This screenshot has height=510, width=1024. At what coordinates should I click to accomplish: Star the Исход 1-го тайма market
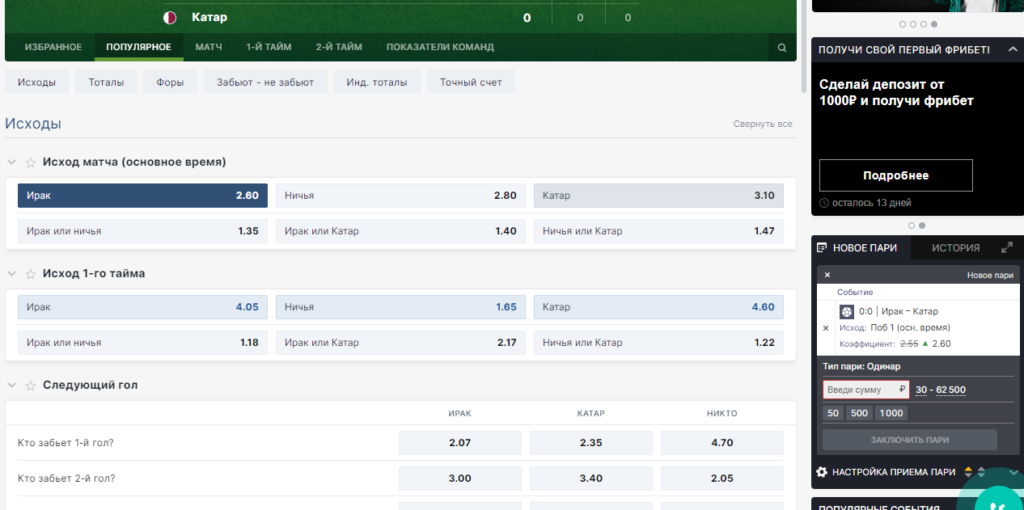tap(30, 274)
